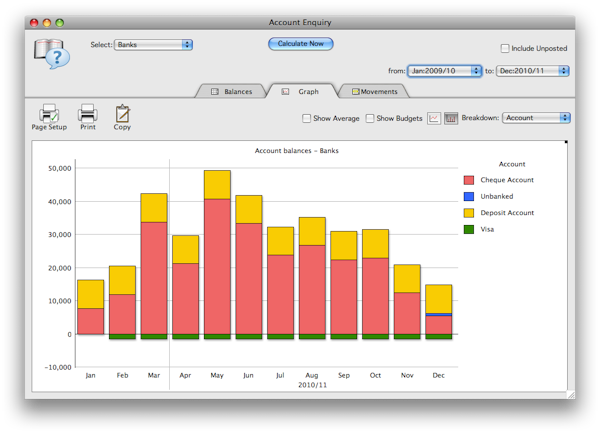Toggle the Show Average checkbox
This screenshot has width=600, height=433.
307,118
